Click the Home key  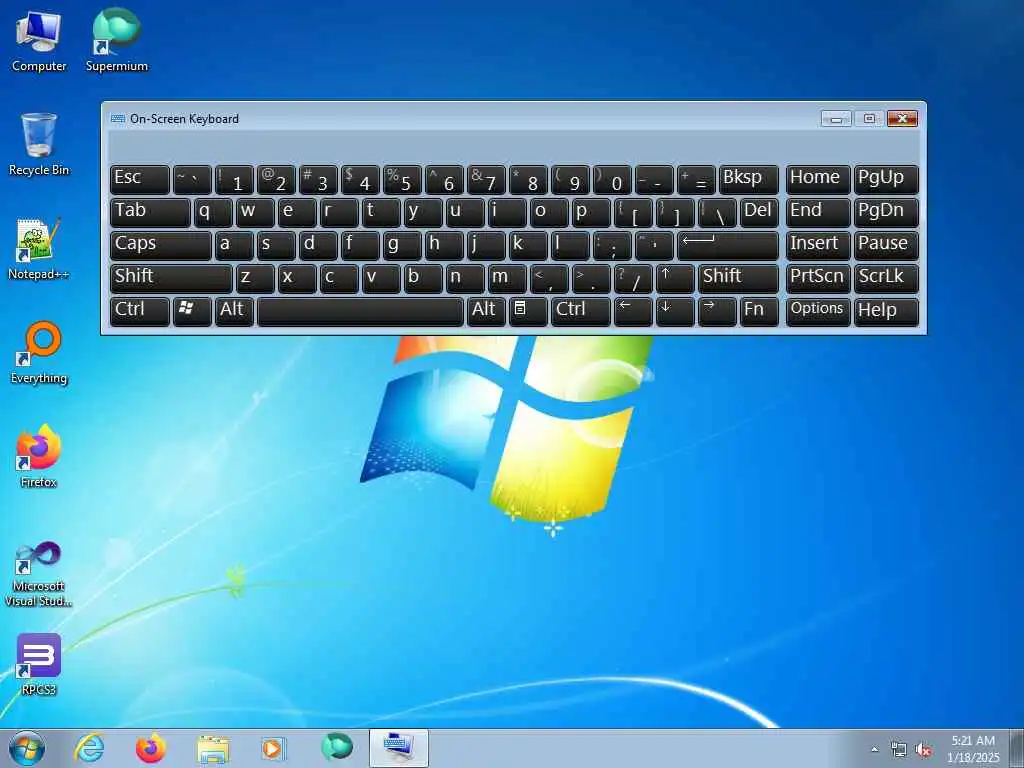(818, 180)
